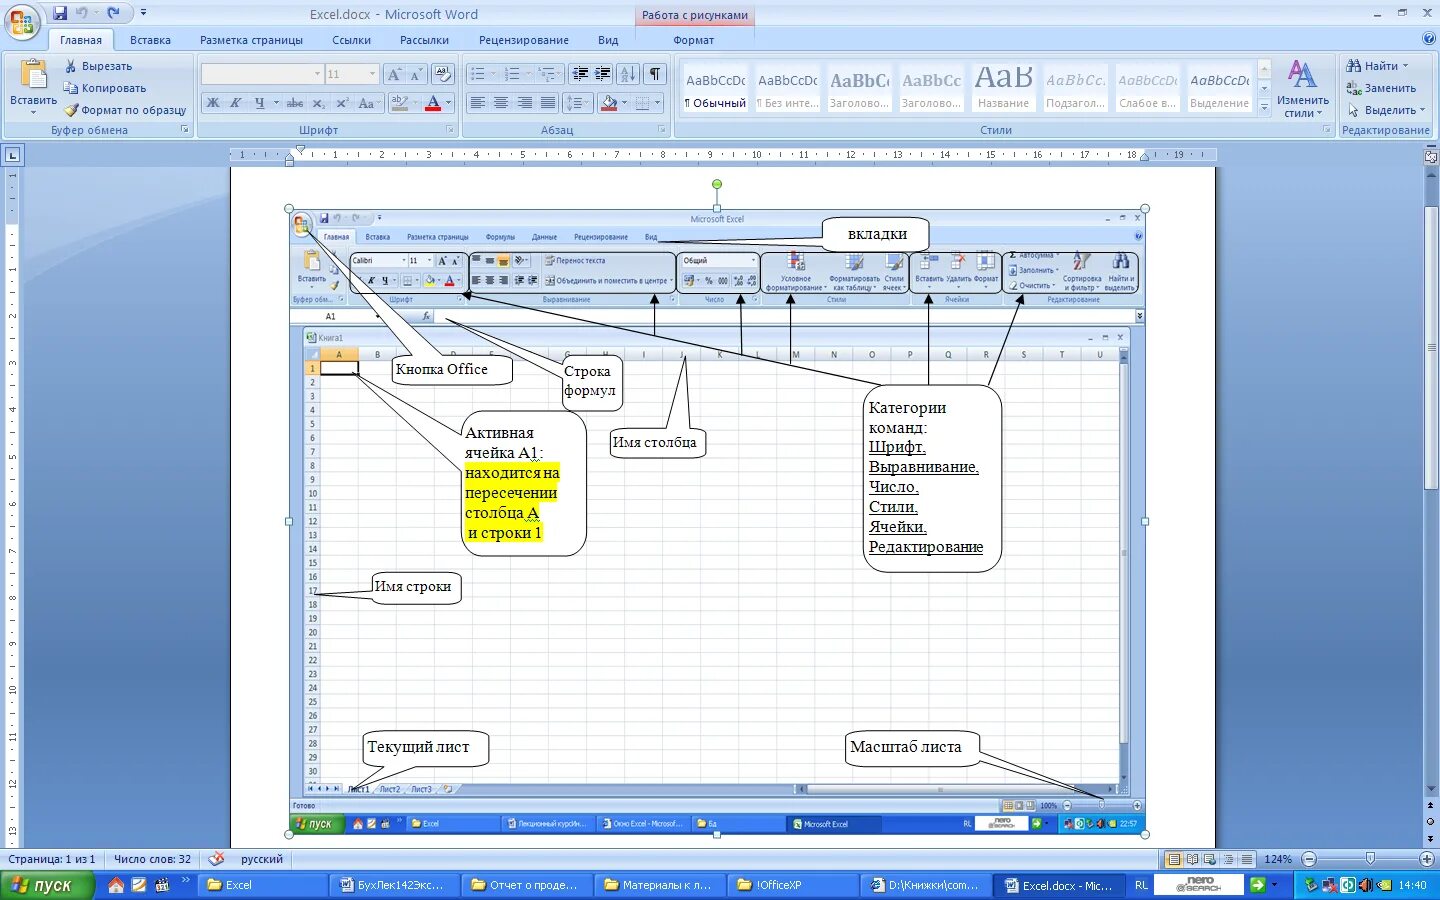Expand the styles gallery More arrow
This screenshot has height=900, width=1440.
(x=1264, y=106)
